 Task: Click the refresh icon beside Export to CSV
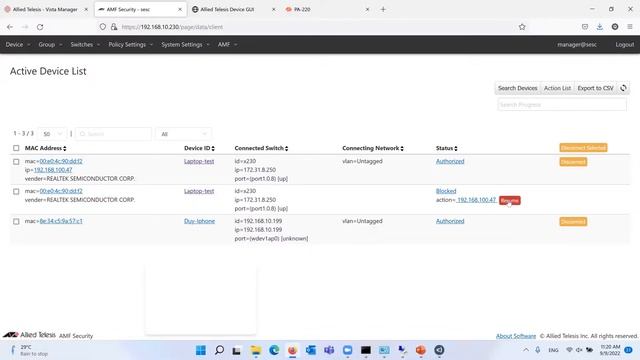coord(623,88)
